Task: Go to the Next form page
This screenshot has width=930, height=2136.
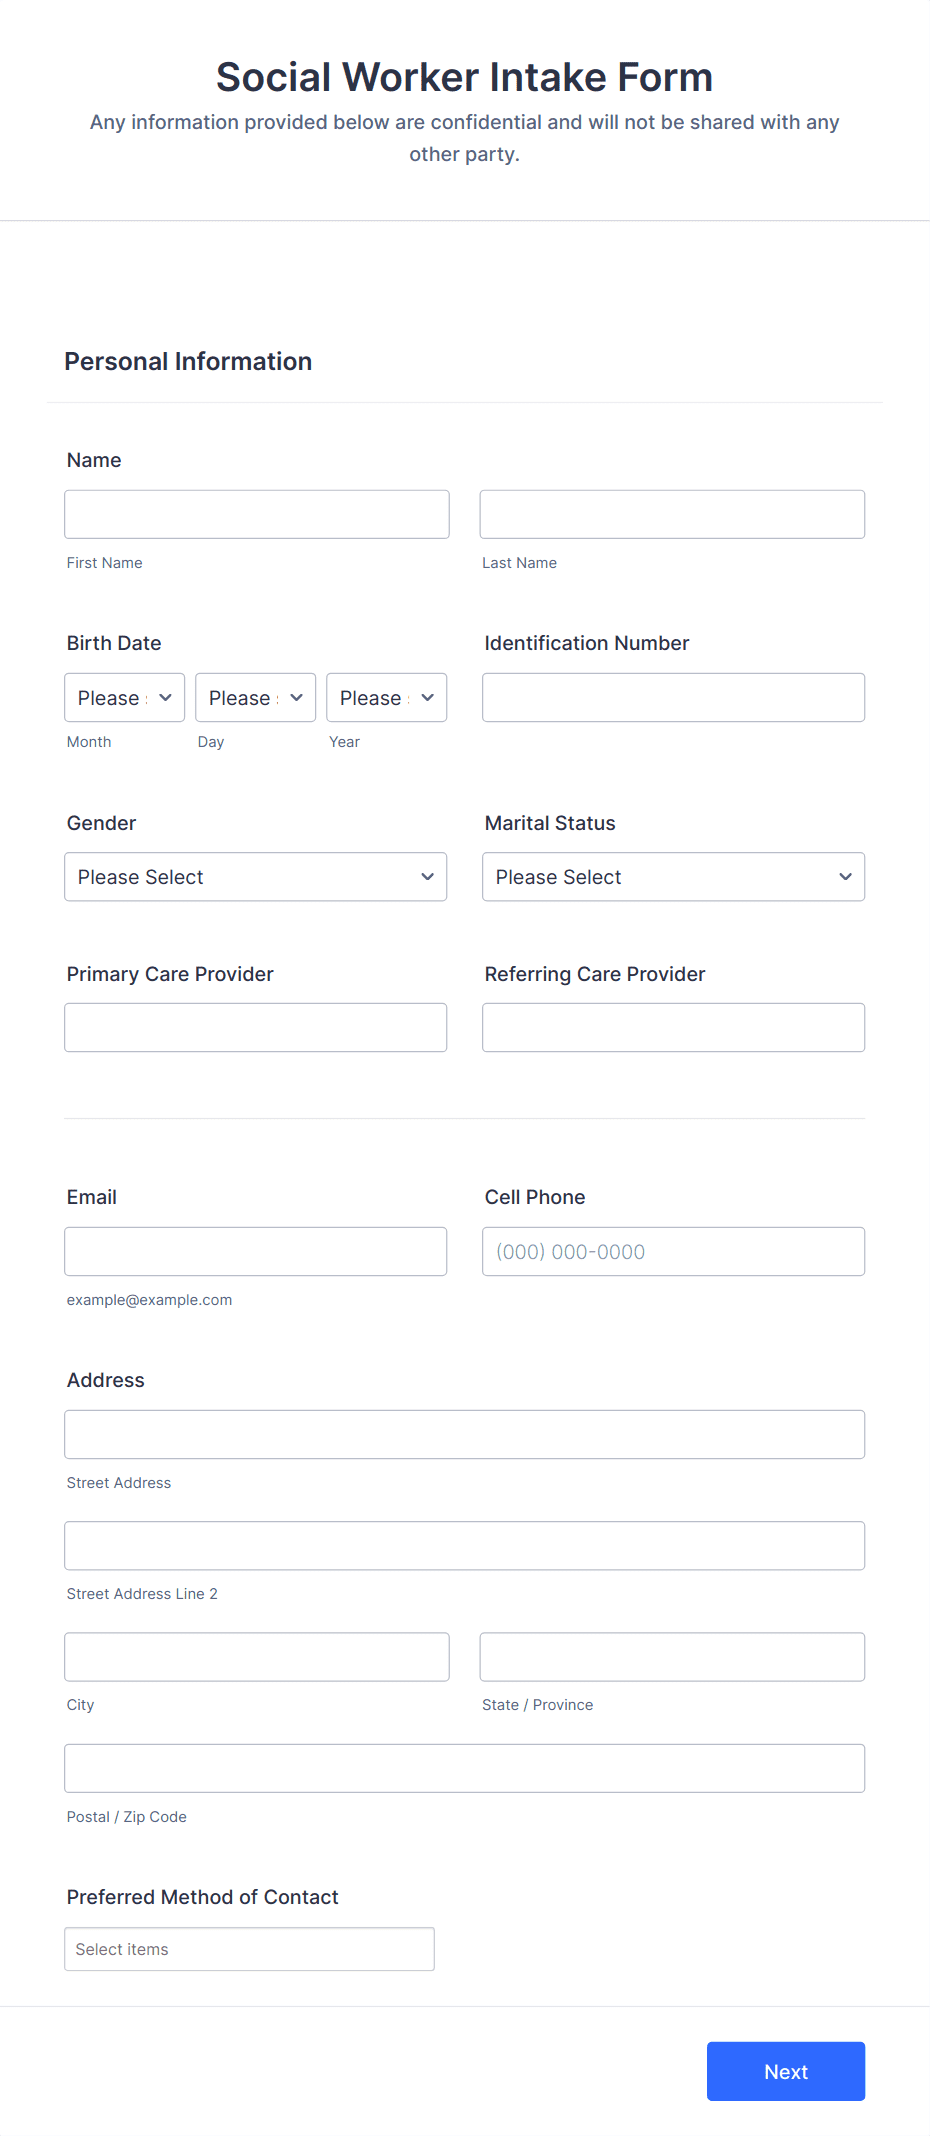Action: 786,2071
